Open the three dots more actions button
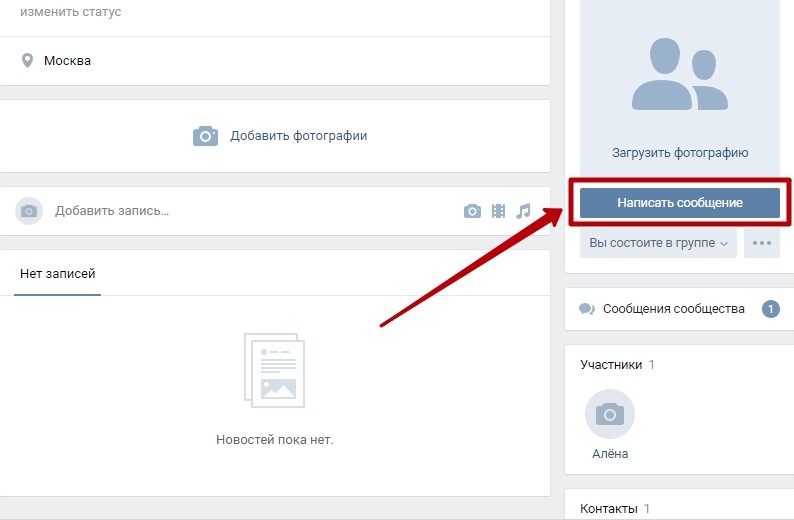The height and width of the screenshot is (520, 794). point(762,243)
